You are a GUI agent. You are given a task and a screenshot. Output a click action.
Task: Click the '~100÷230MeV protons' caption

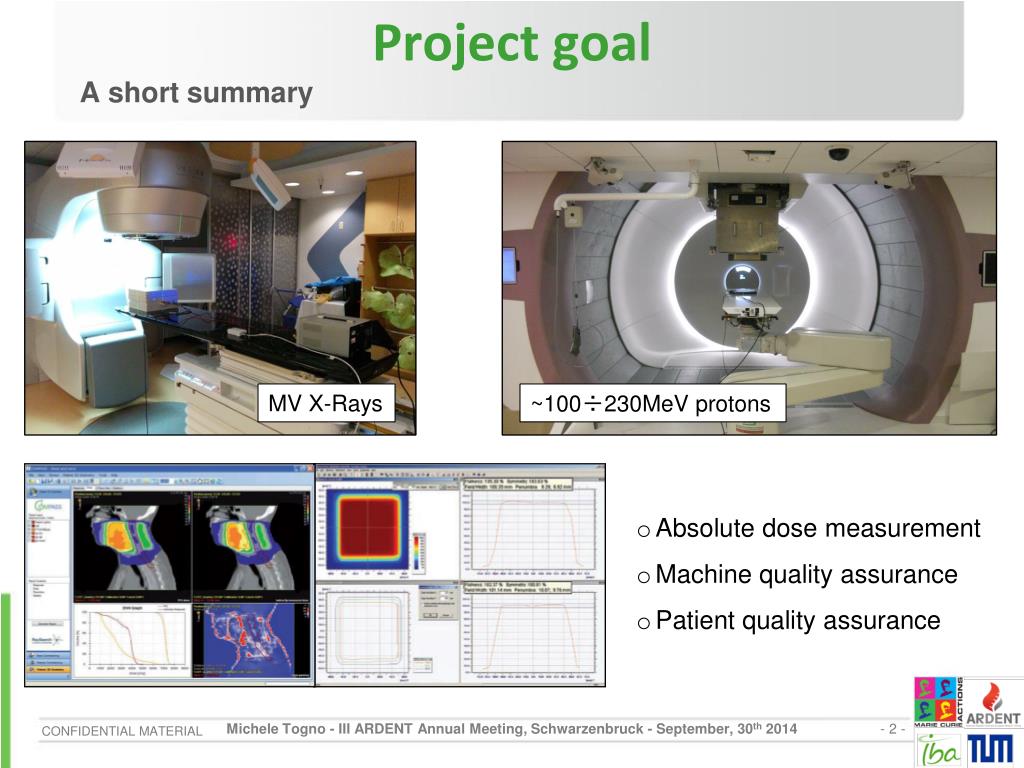click(651, 404)
